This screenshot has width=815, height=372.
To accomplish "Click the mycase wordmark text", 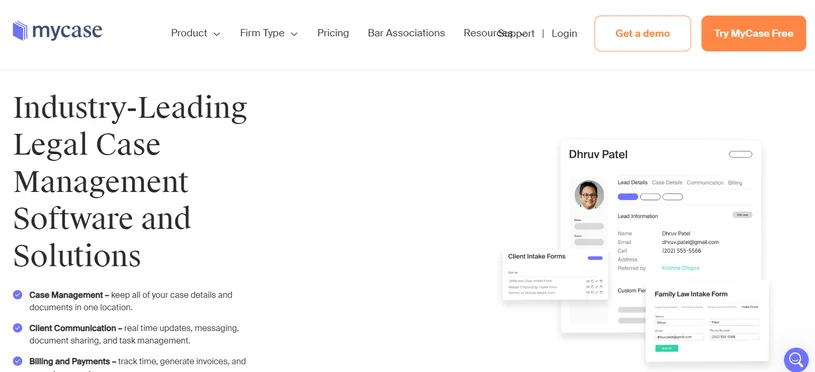I will [67, 31].
